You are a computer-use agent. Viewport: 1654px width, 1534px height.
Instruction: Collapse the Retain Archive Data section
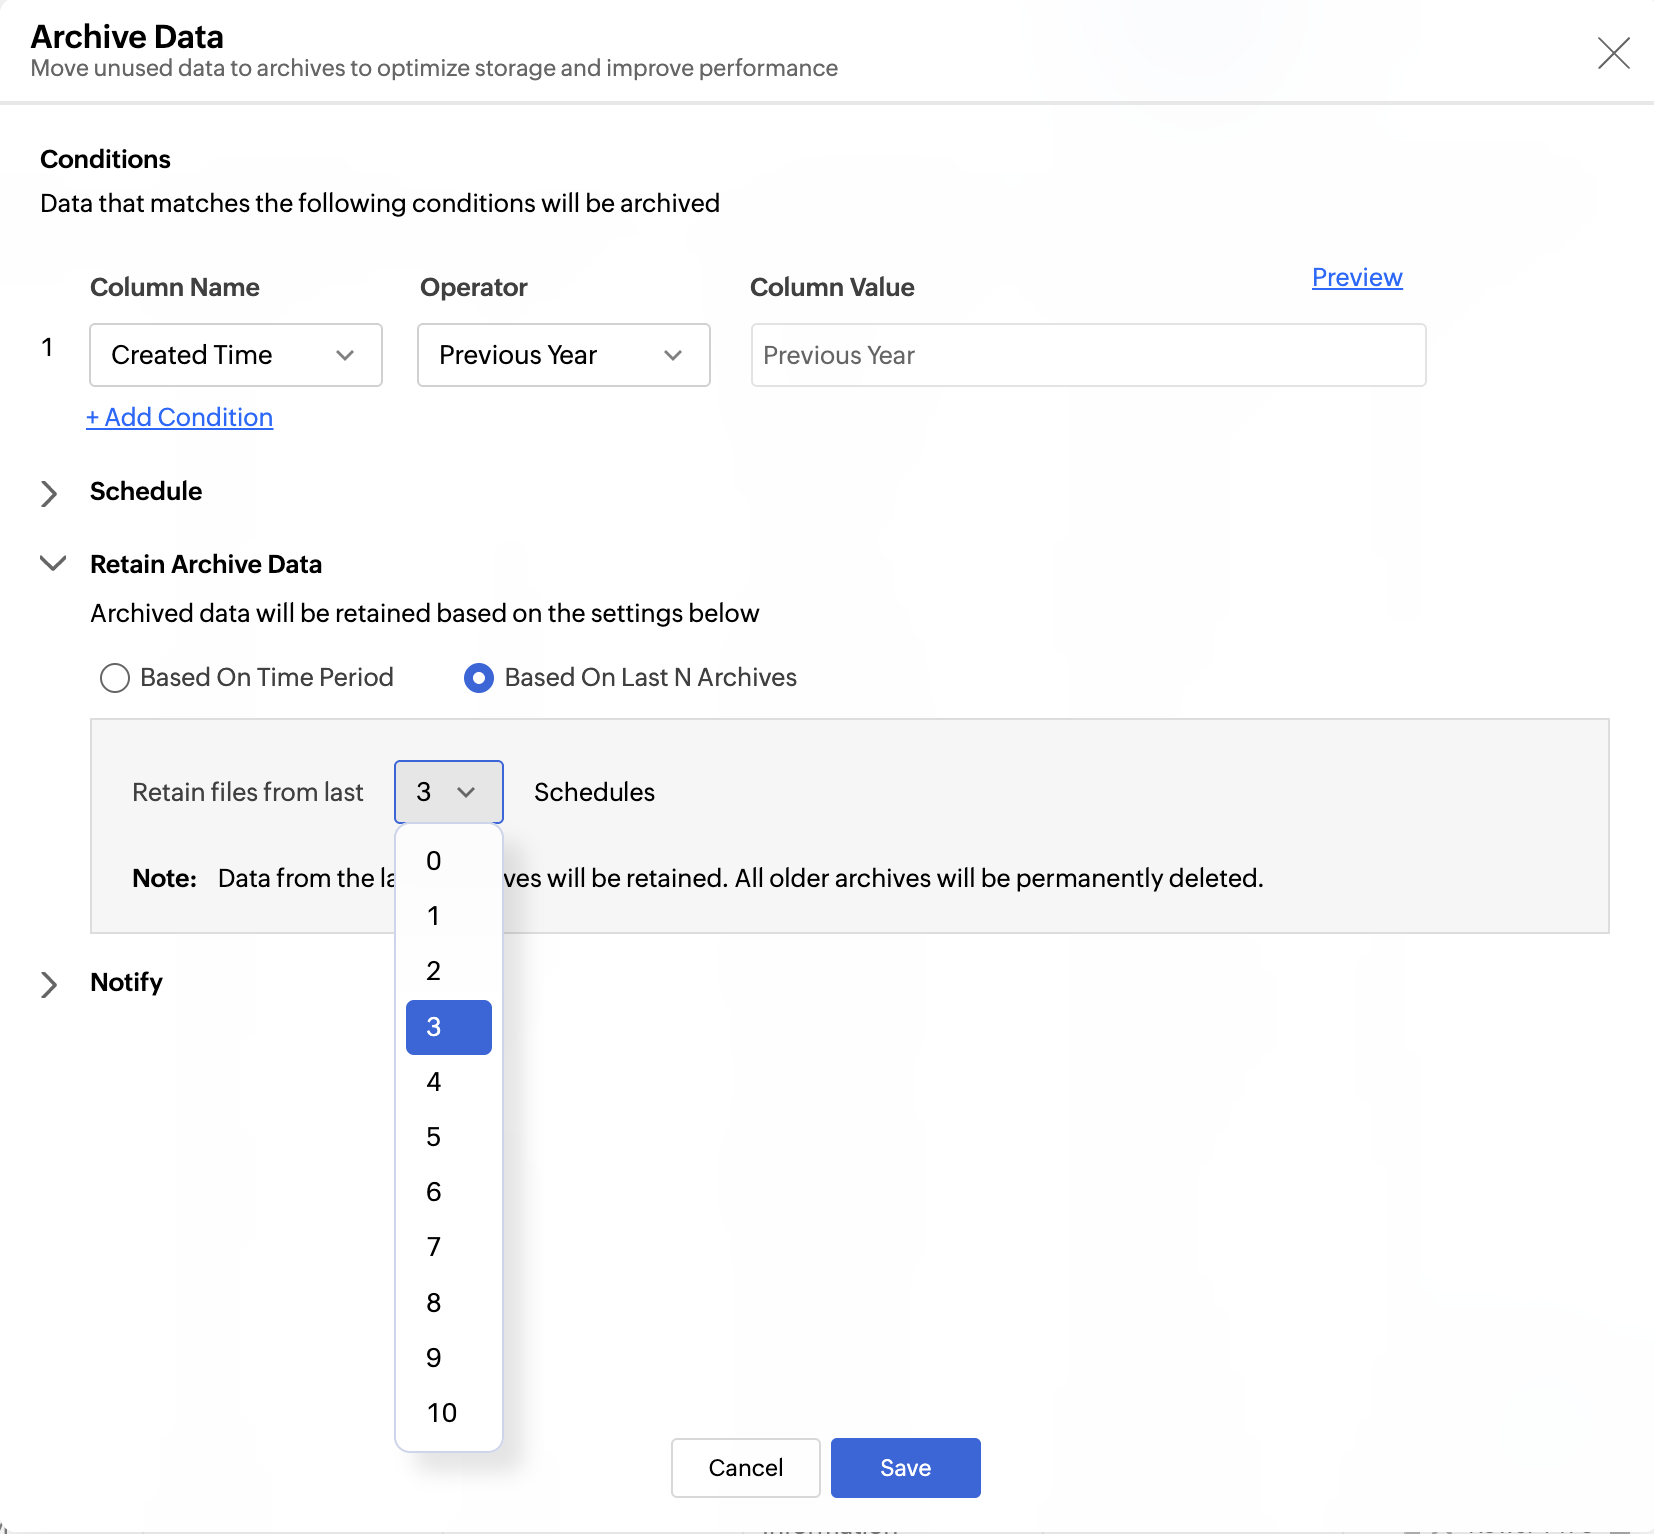52,564
